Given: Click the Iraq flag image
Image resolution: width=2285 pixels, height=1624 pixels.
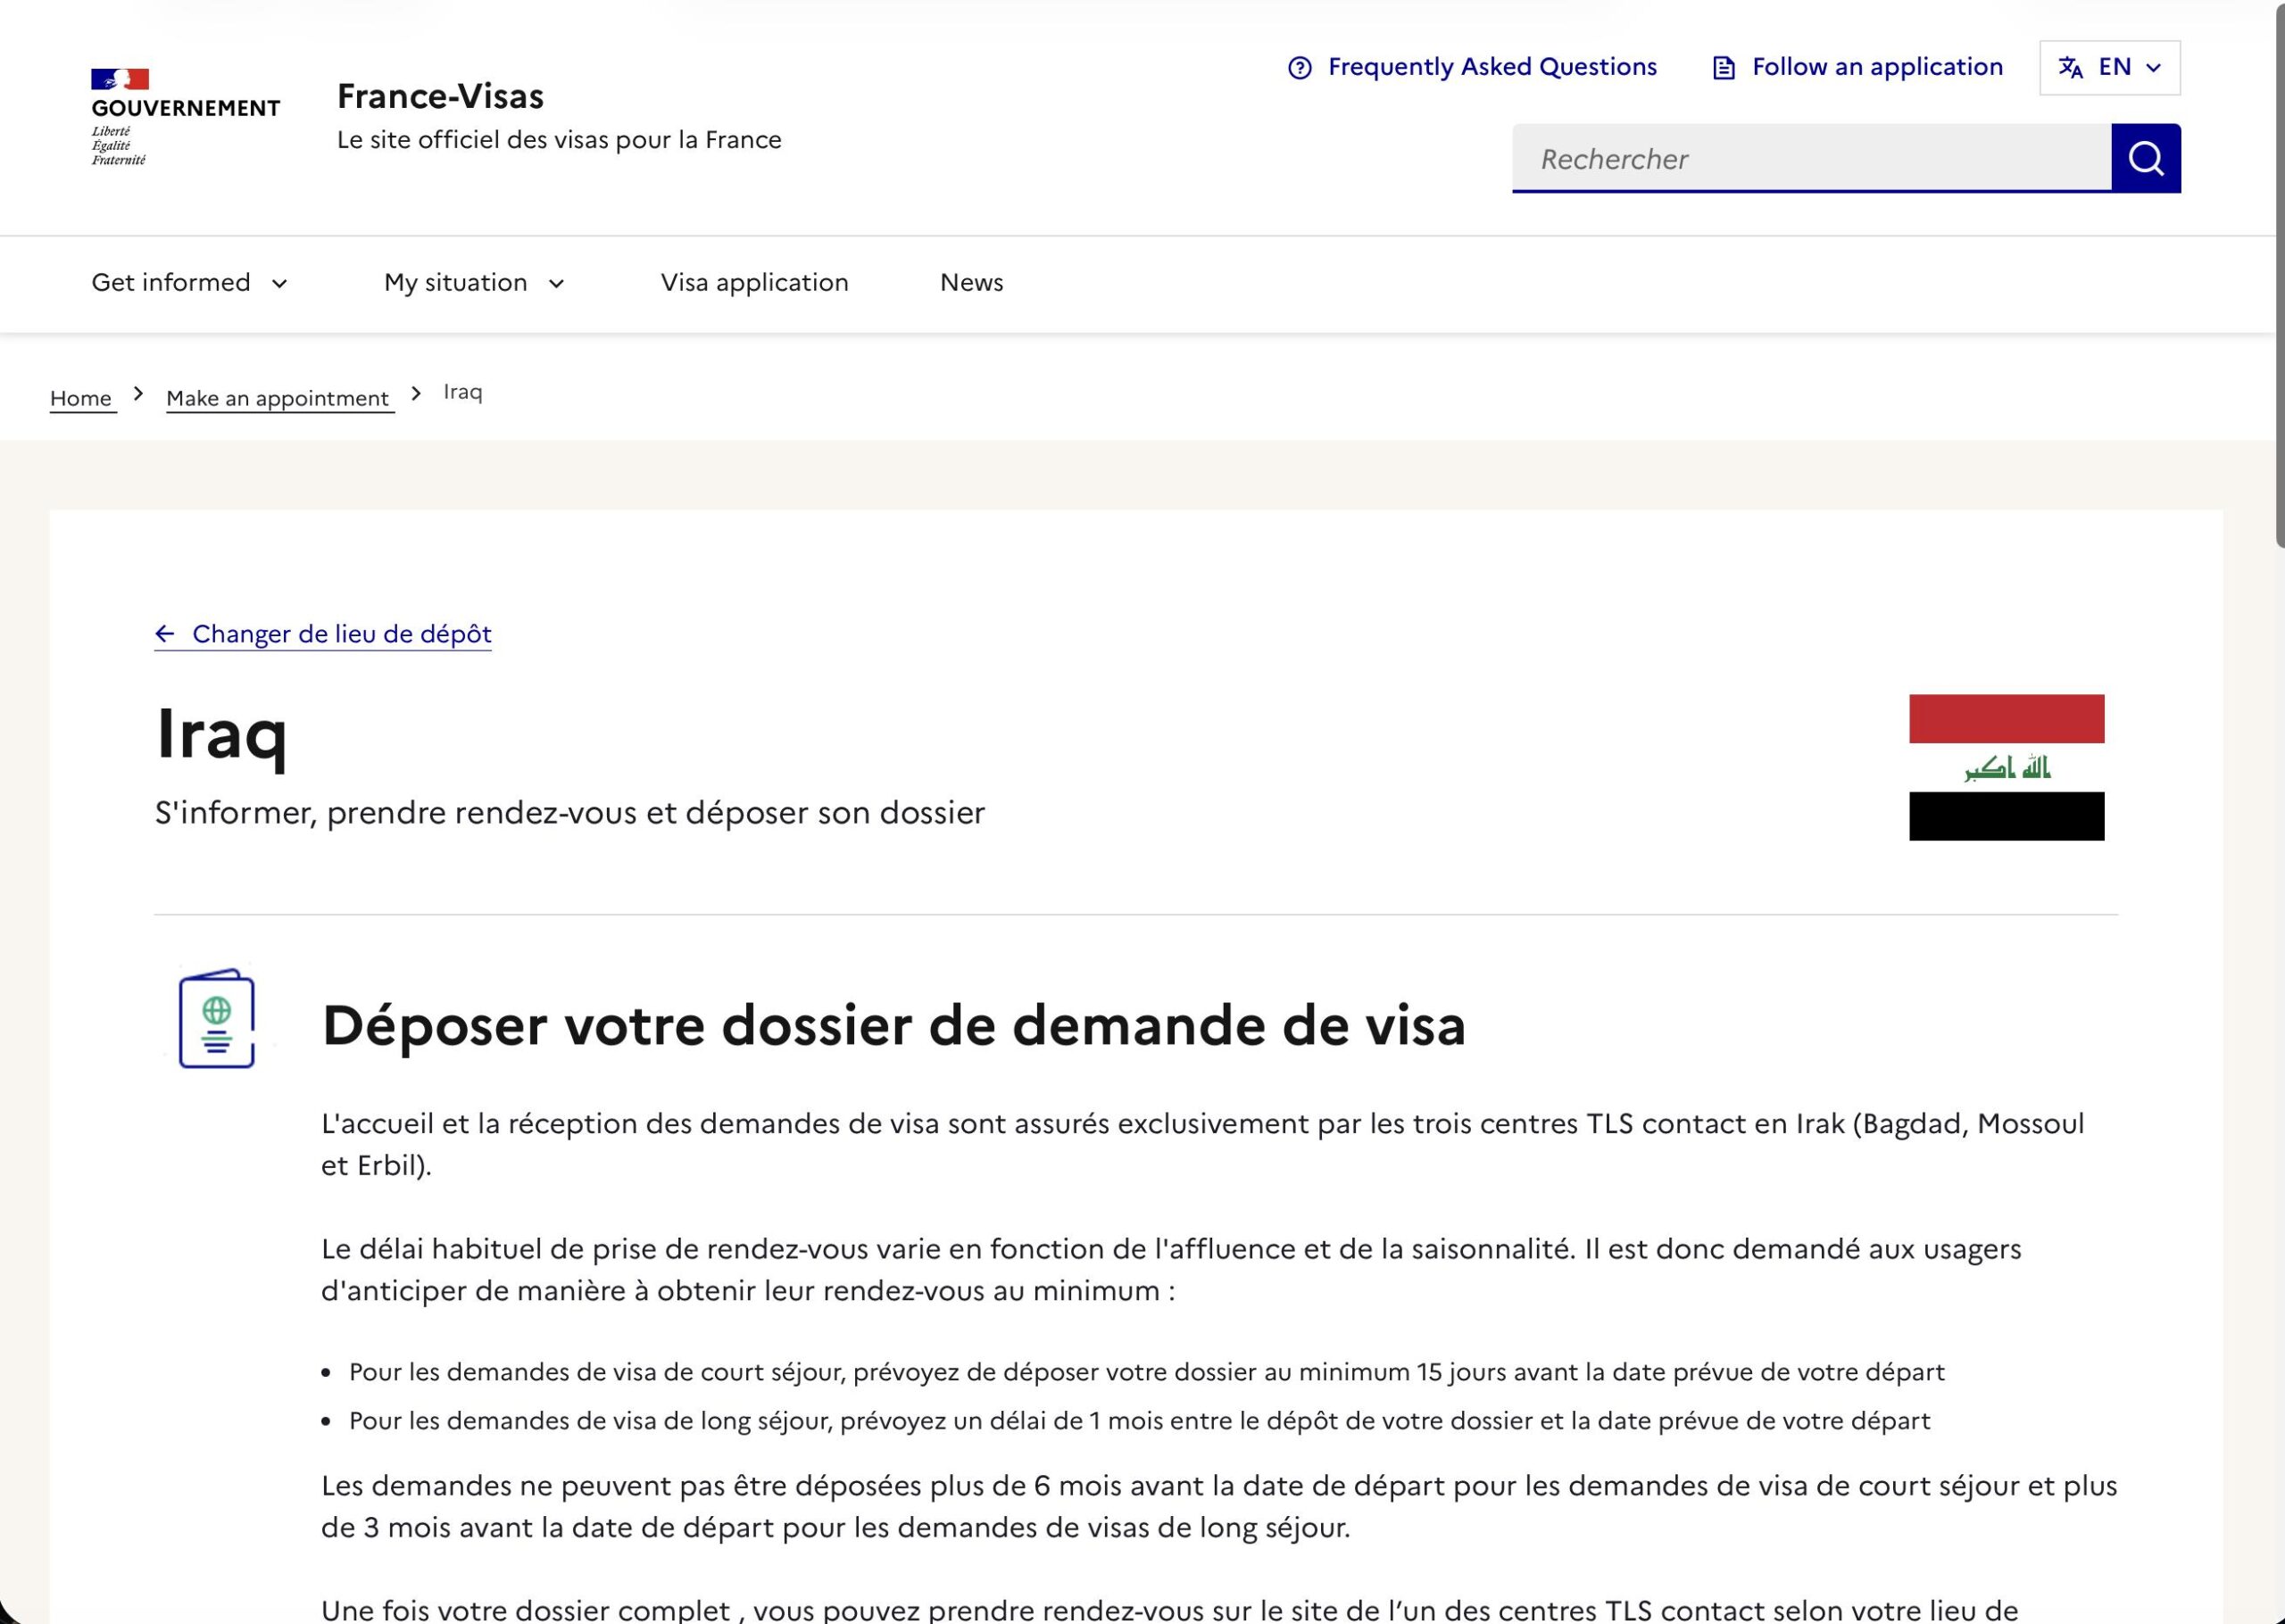Looking at the screenshot, I should click(2006, 767).
